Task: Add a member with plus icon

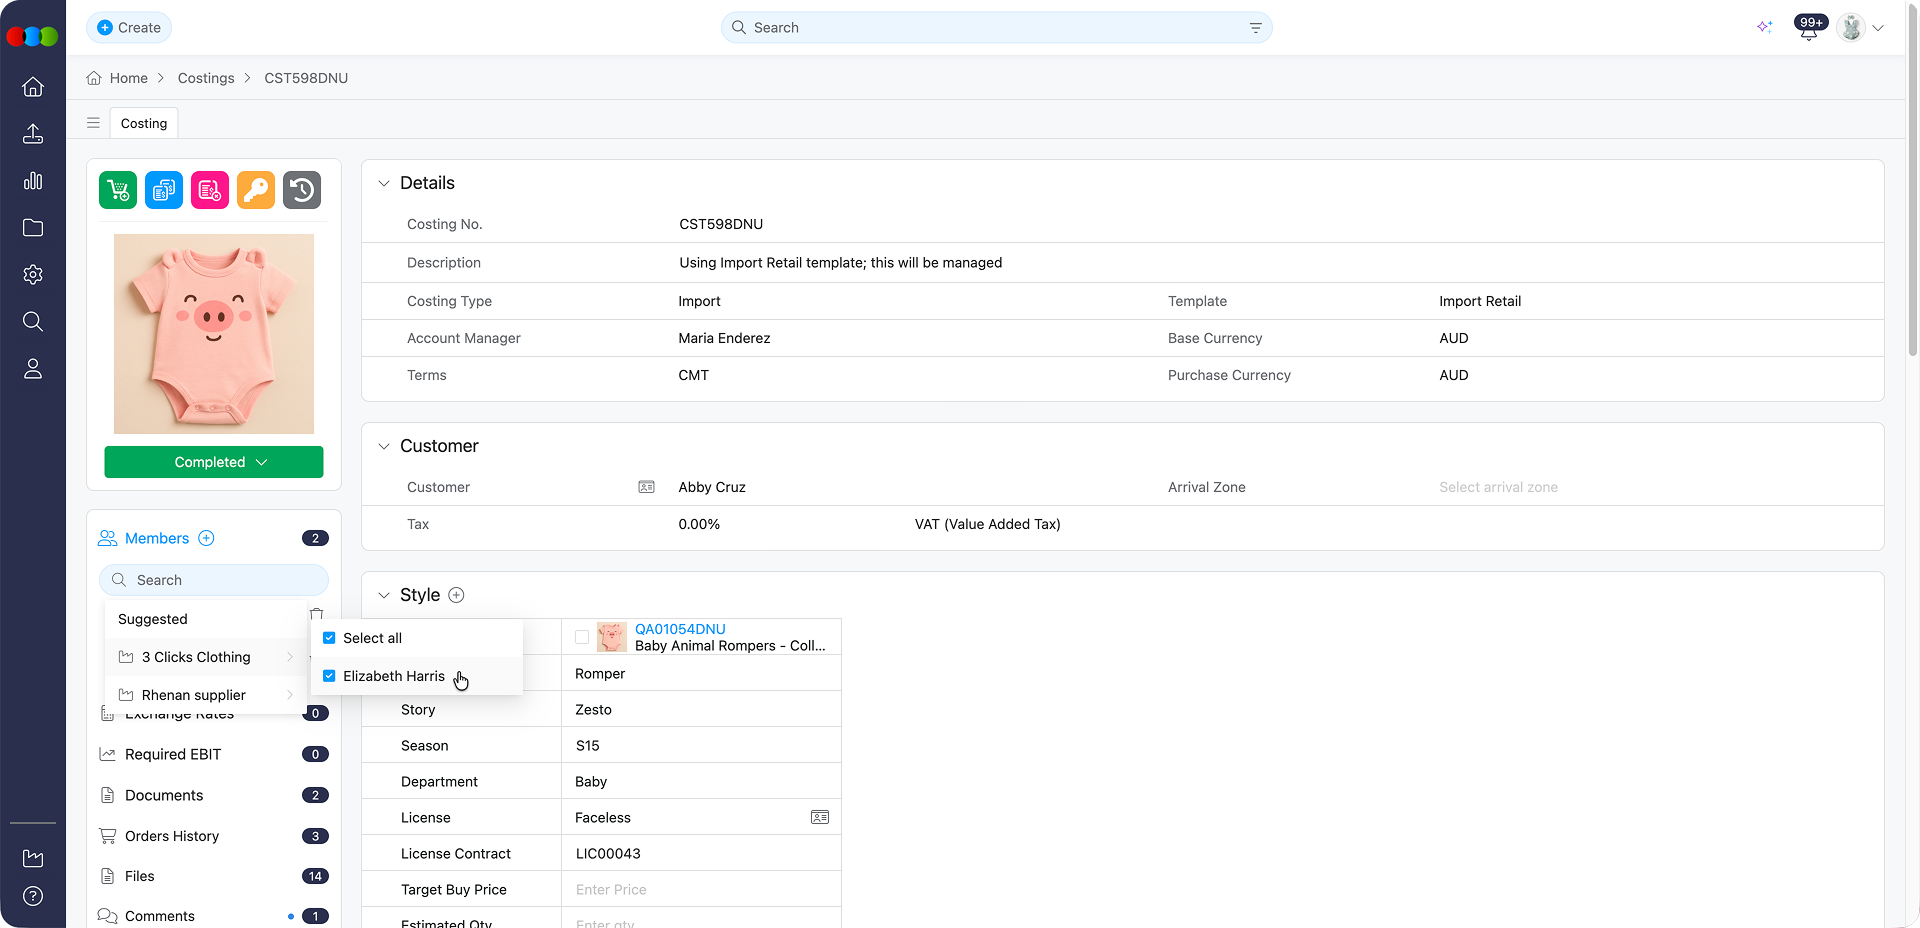Action: coord(206,538)
